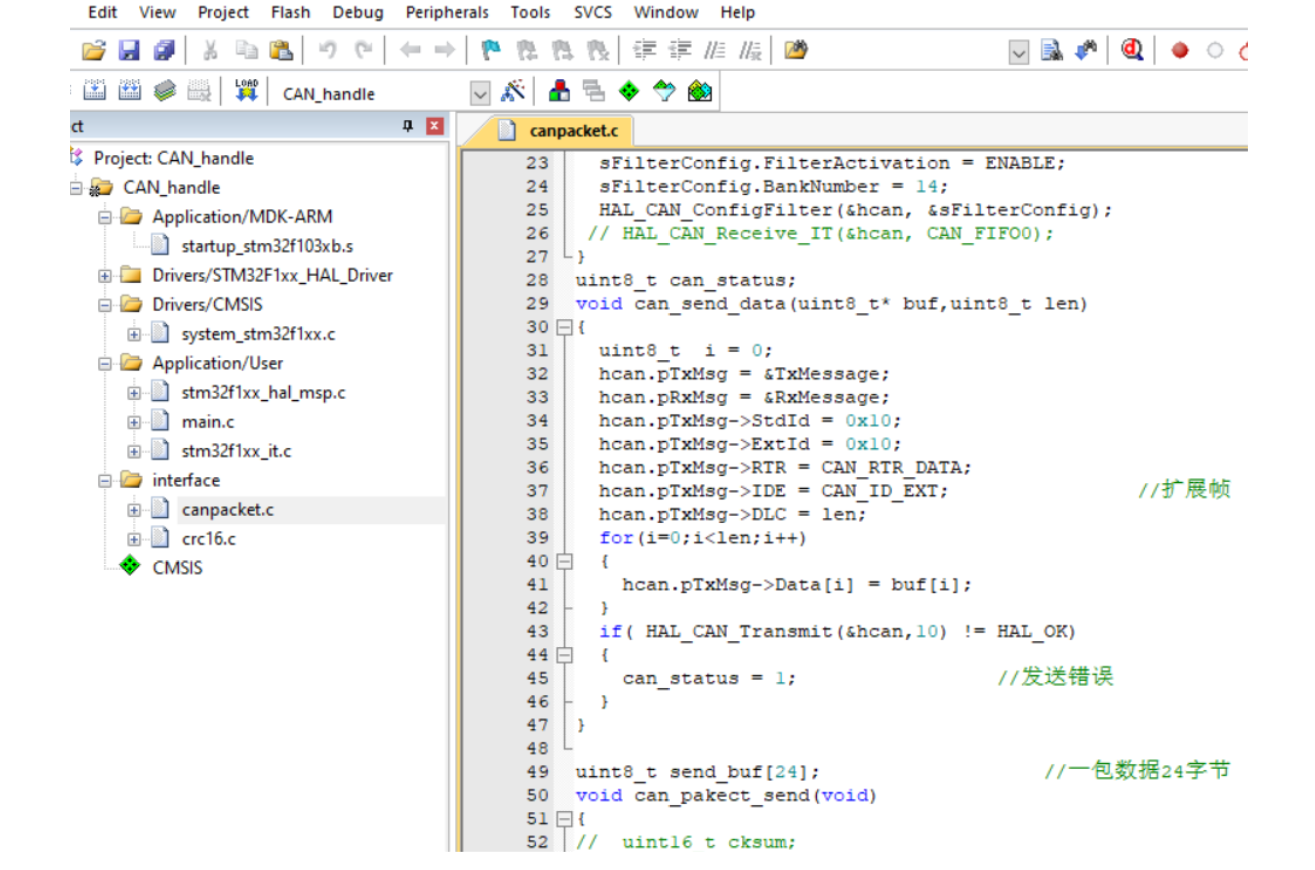Open Options for Target with the wand icon
Screen dimensions: 1315x870
click(x=513, y=92)
